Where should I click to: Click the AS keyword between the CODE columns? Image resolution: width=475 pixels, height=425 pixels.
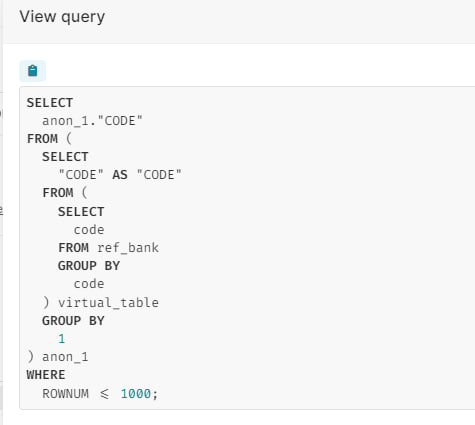tap(120, 175)
